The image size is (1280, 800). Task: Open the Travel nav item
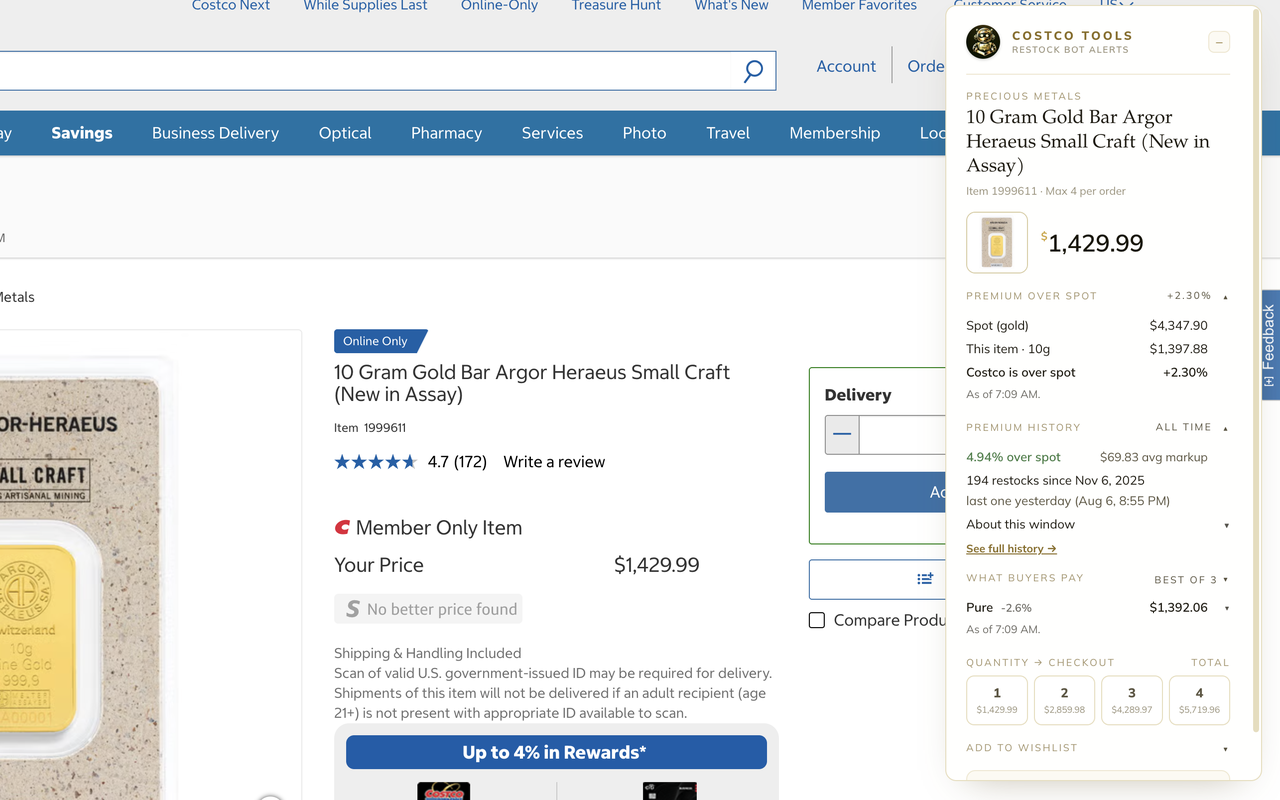coord(728,133)
